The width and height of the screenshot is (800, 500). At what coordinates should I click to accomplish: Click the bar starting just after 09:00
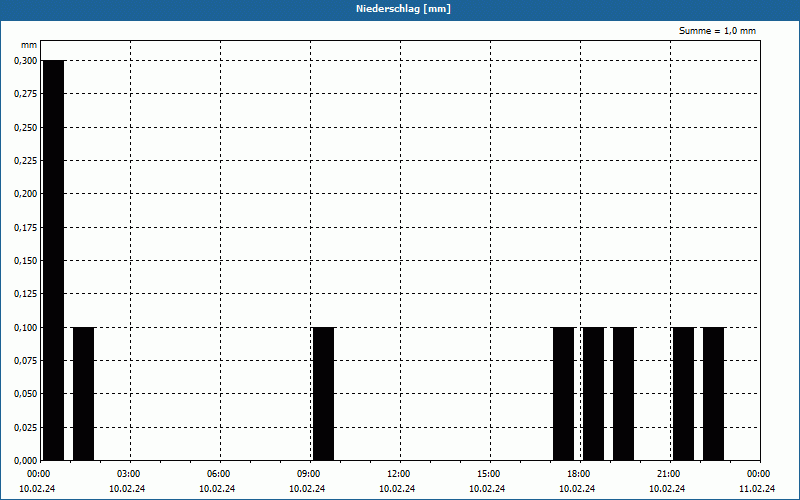pyautogui.click(x=323, y=394)
